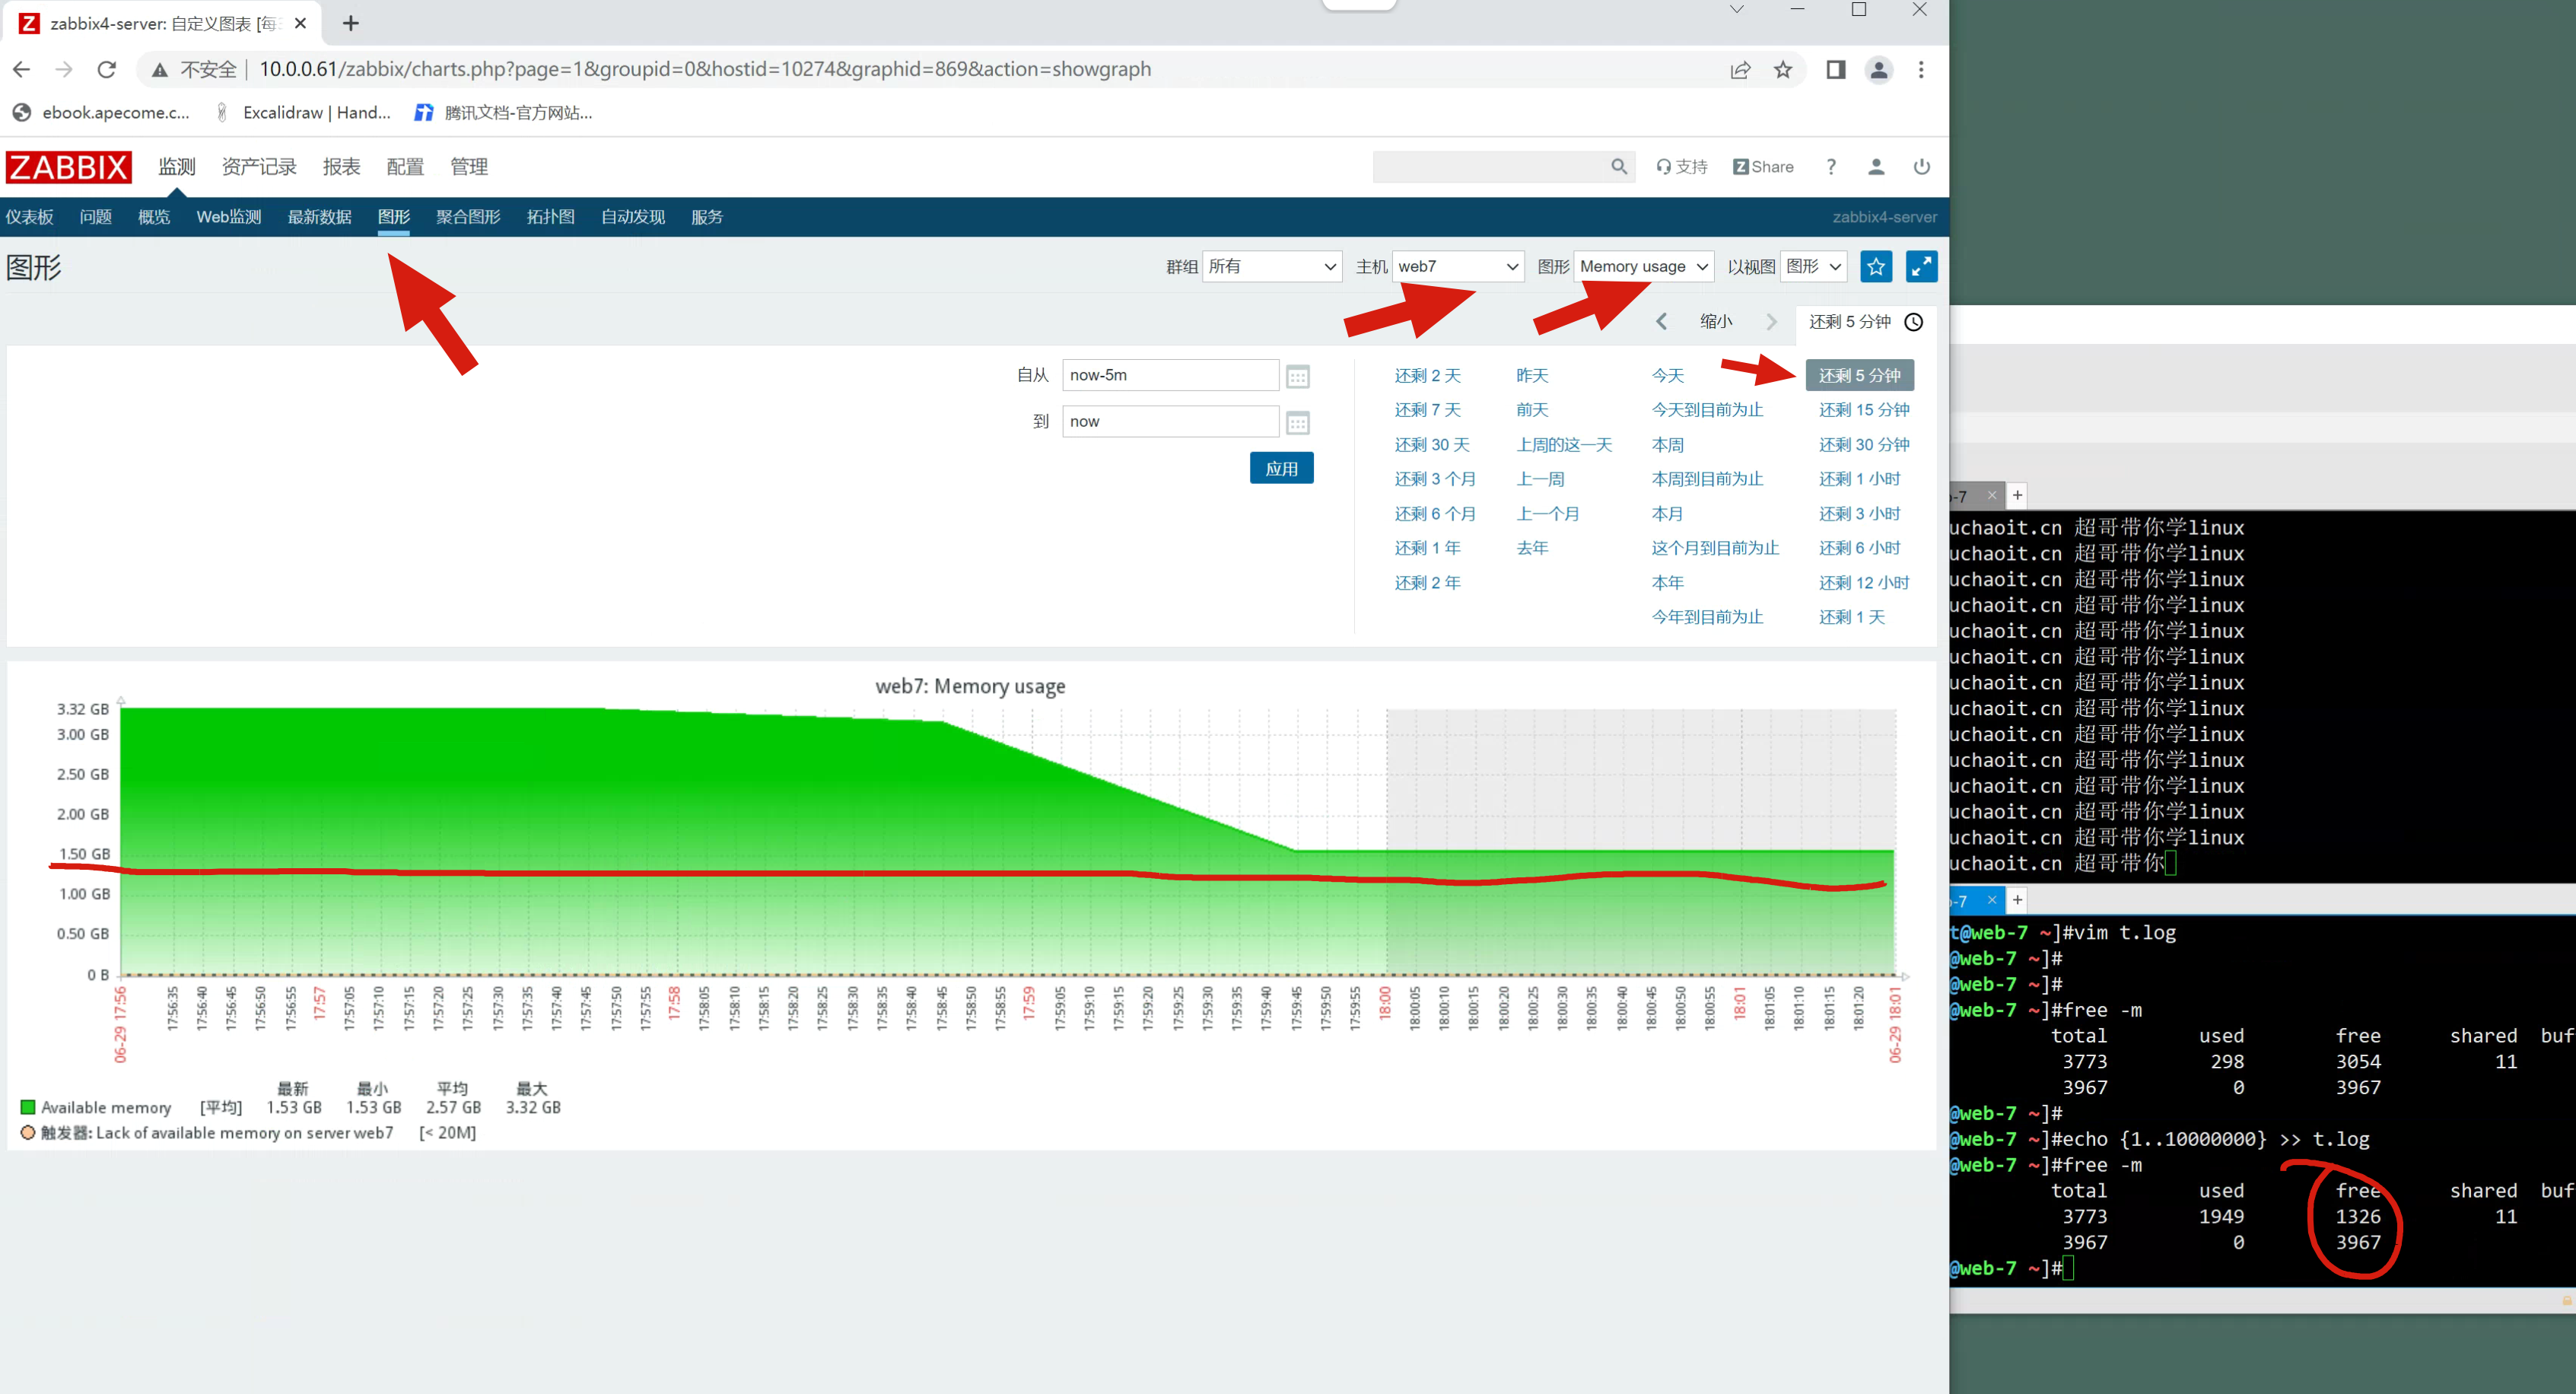Click the clock icon beside 还剩 5 分钟
Viewport: 2576px width, 1394px height.
(x=1913, y=322)
